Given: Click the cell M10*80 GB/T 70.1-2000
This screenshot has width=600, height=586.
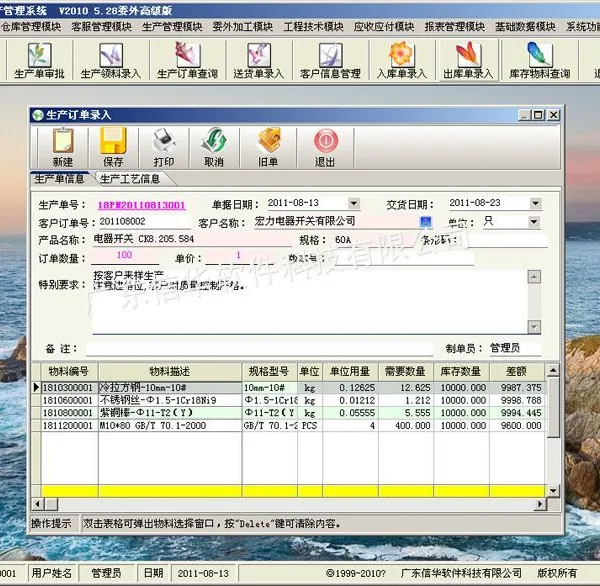Looking at the screenshot, I should click(170, 426).
